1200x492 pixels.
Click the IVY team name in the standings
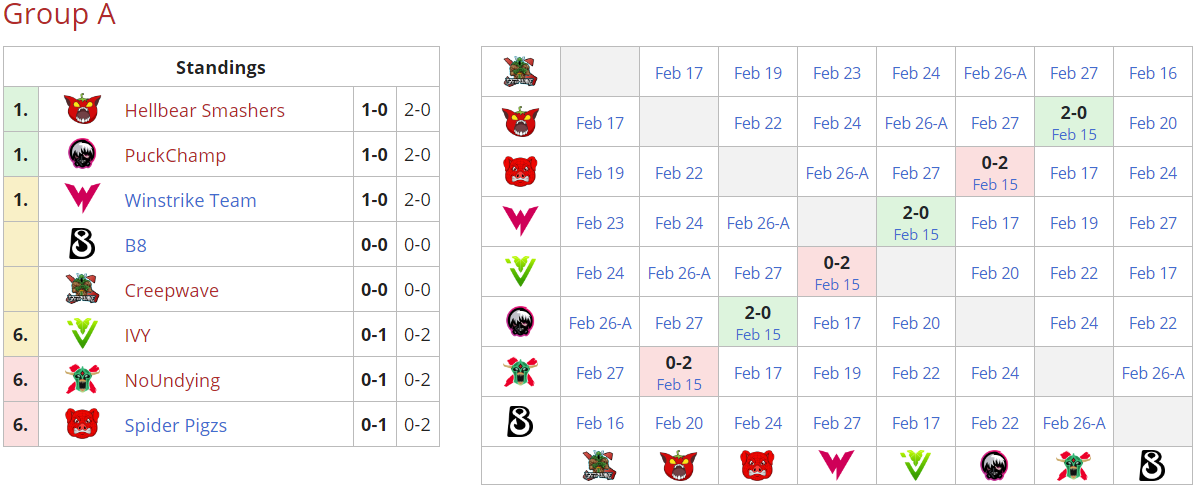[x=137, y=335]
